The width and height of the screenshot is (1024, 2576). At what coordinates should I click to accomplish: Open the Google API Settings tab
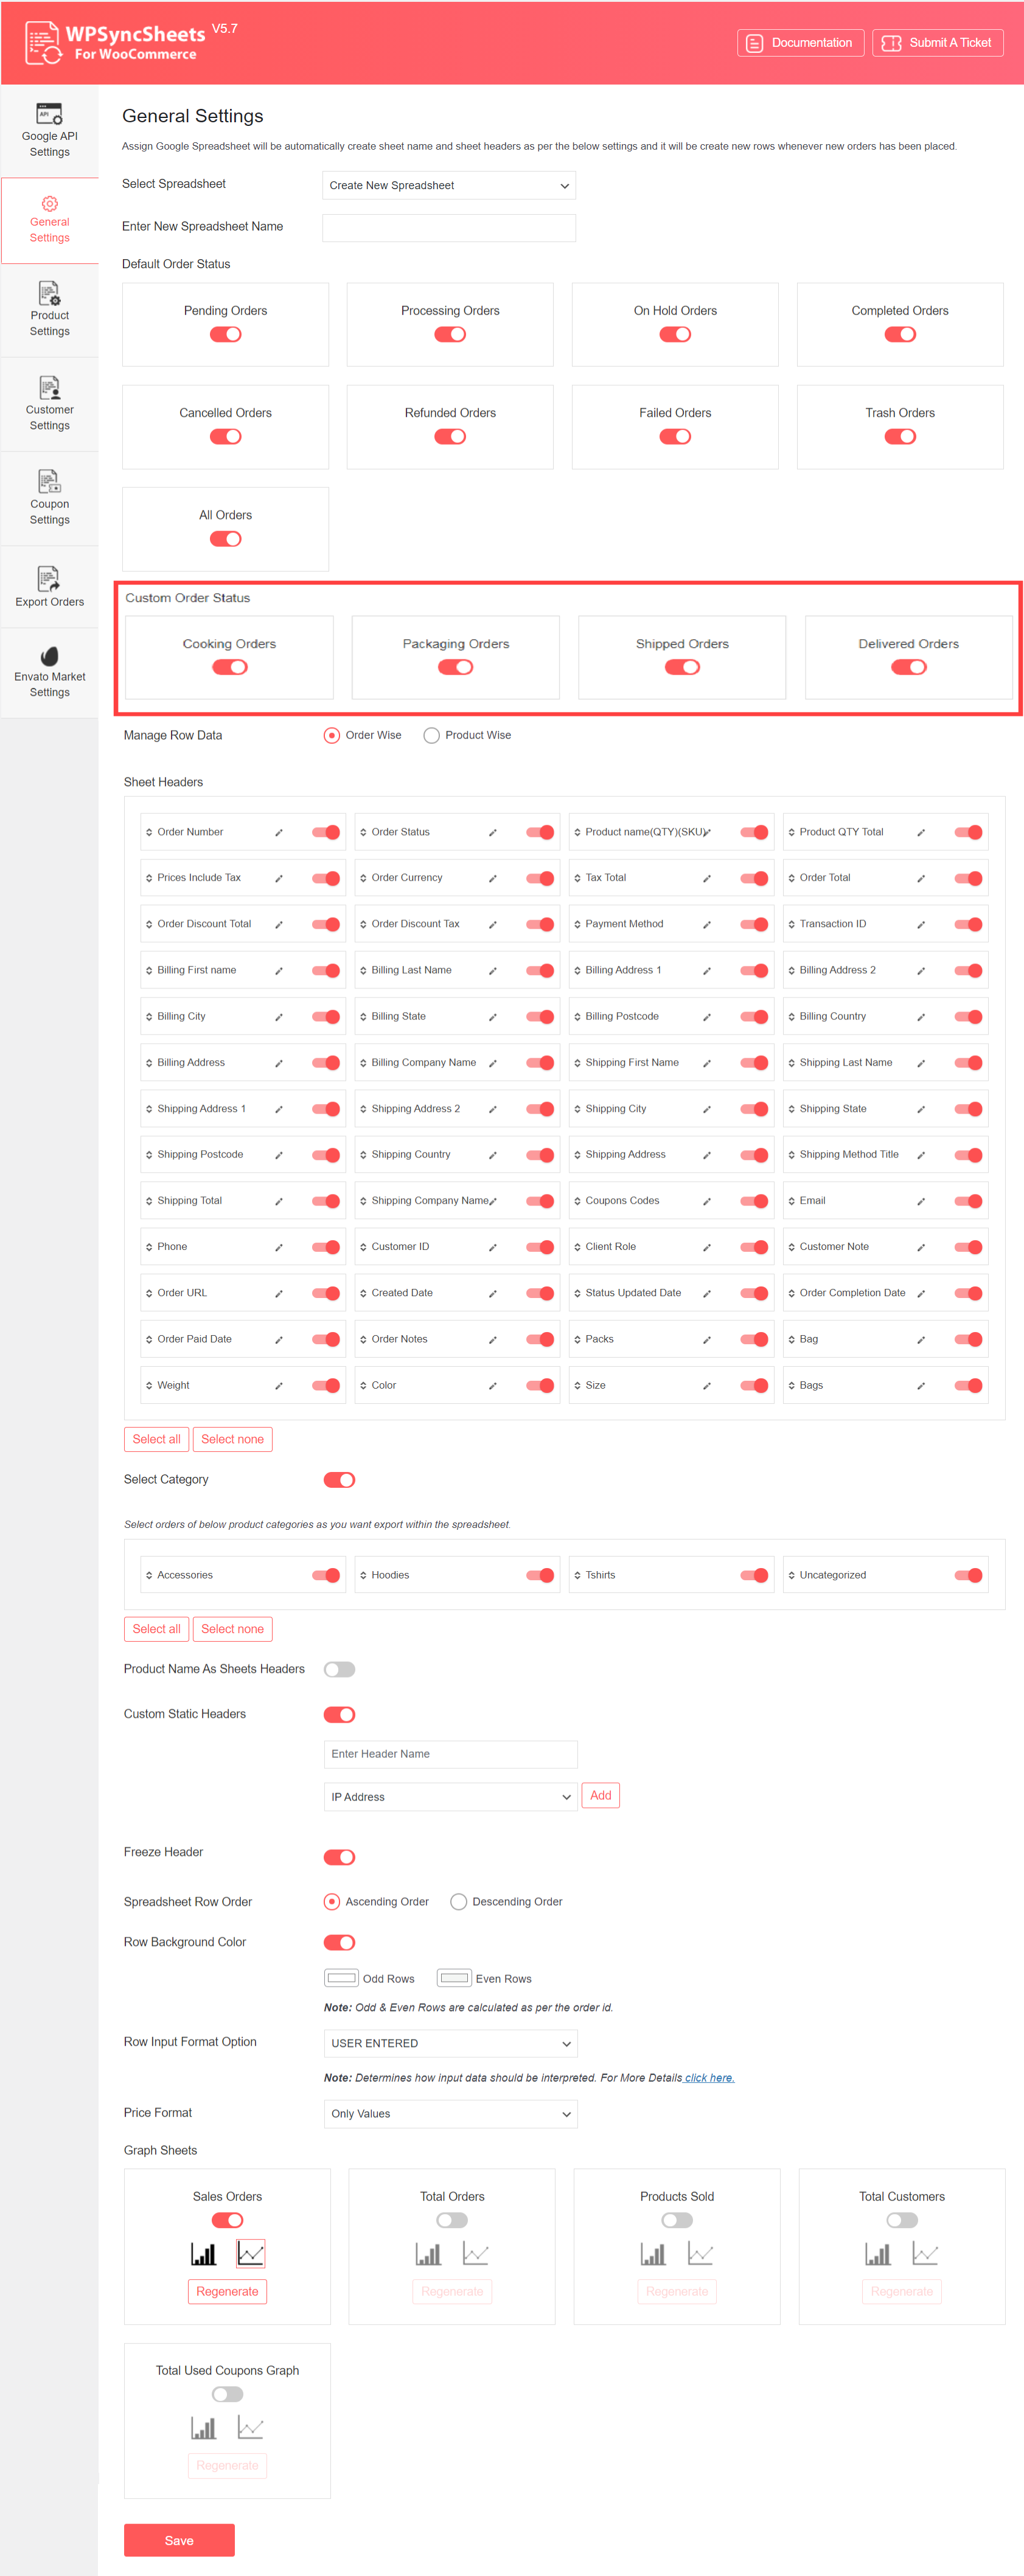[50, 130]
